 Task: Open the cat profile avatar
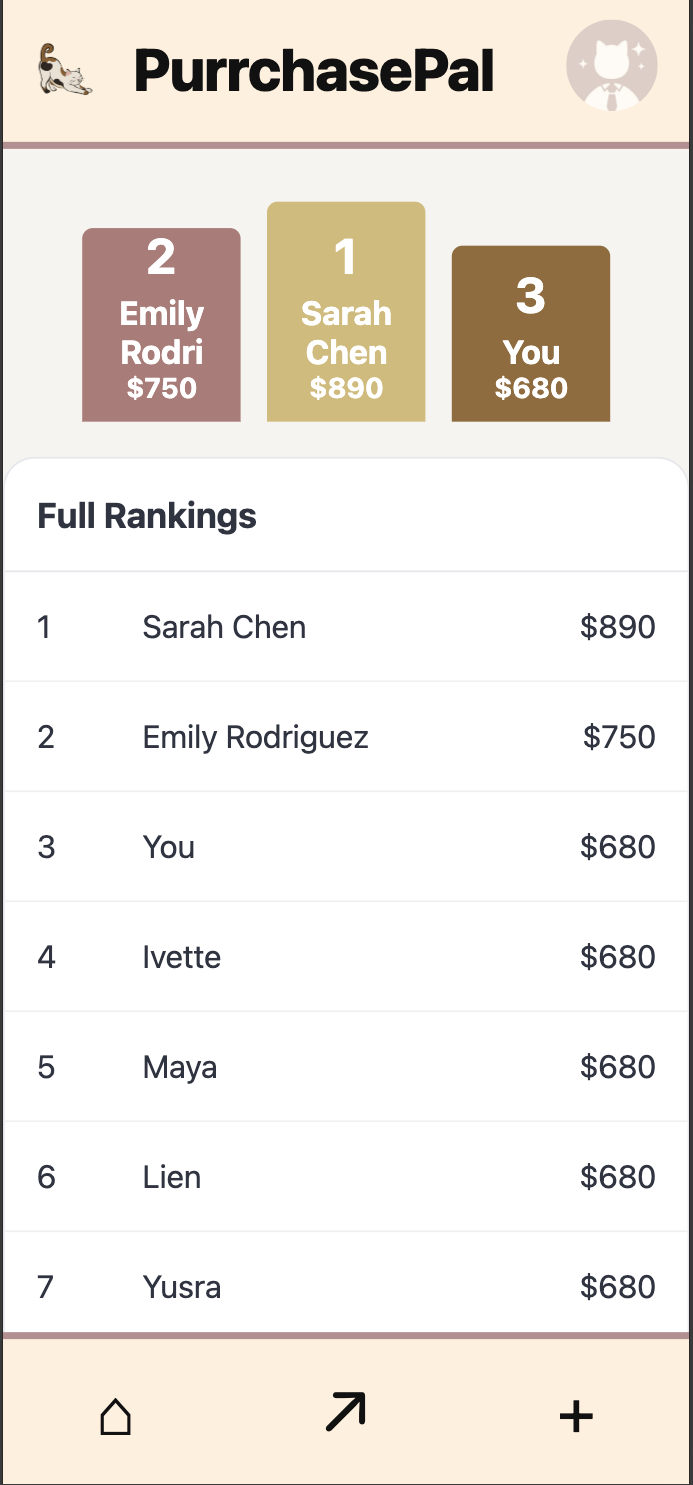(x=611, y=65)
